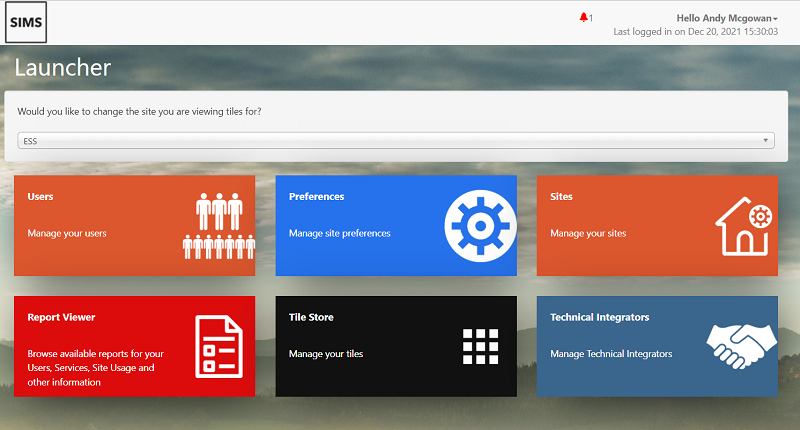Open the Technical Integrators tile title
The height and width of the screenshot is (430, 800).
pos(599,317)
